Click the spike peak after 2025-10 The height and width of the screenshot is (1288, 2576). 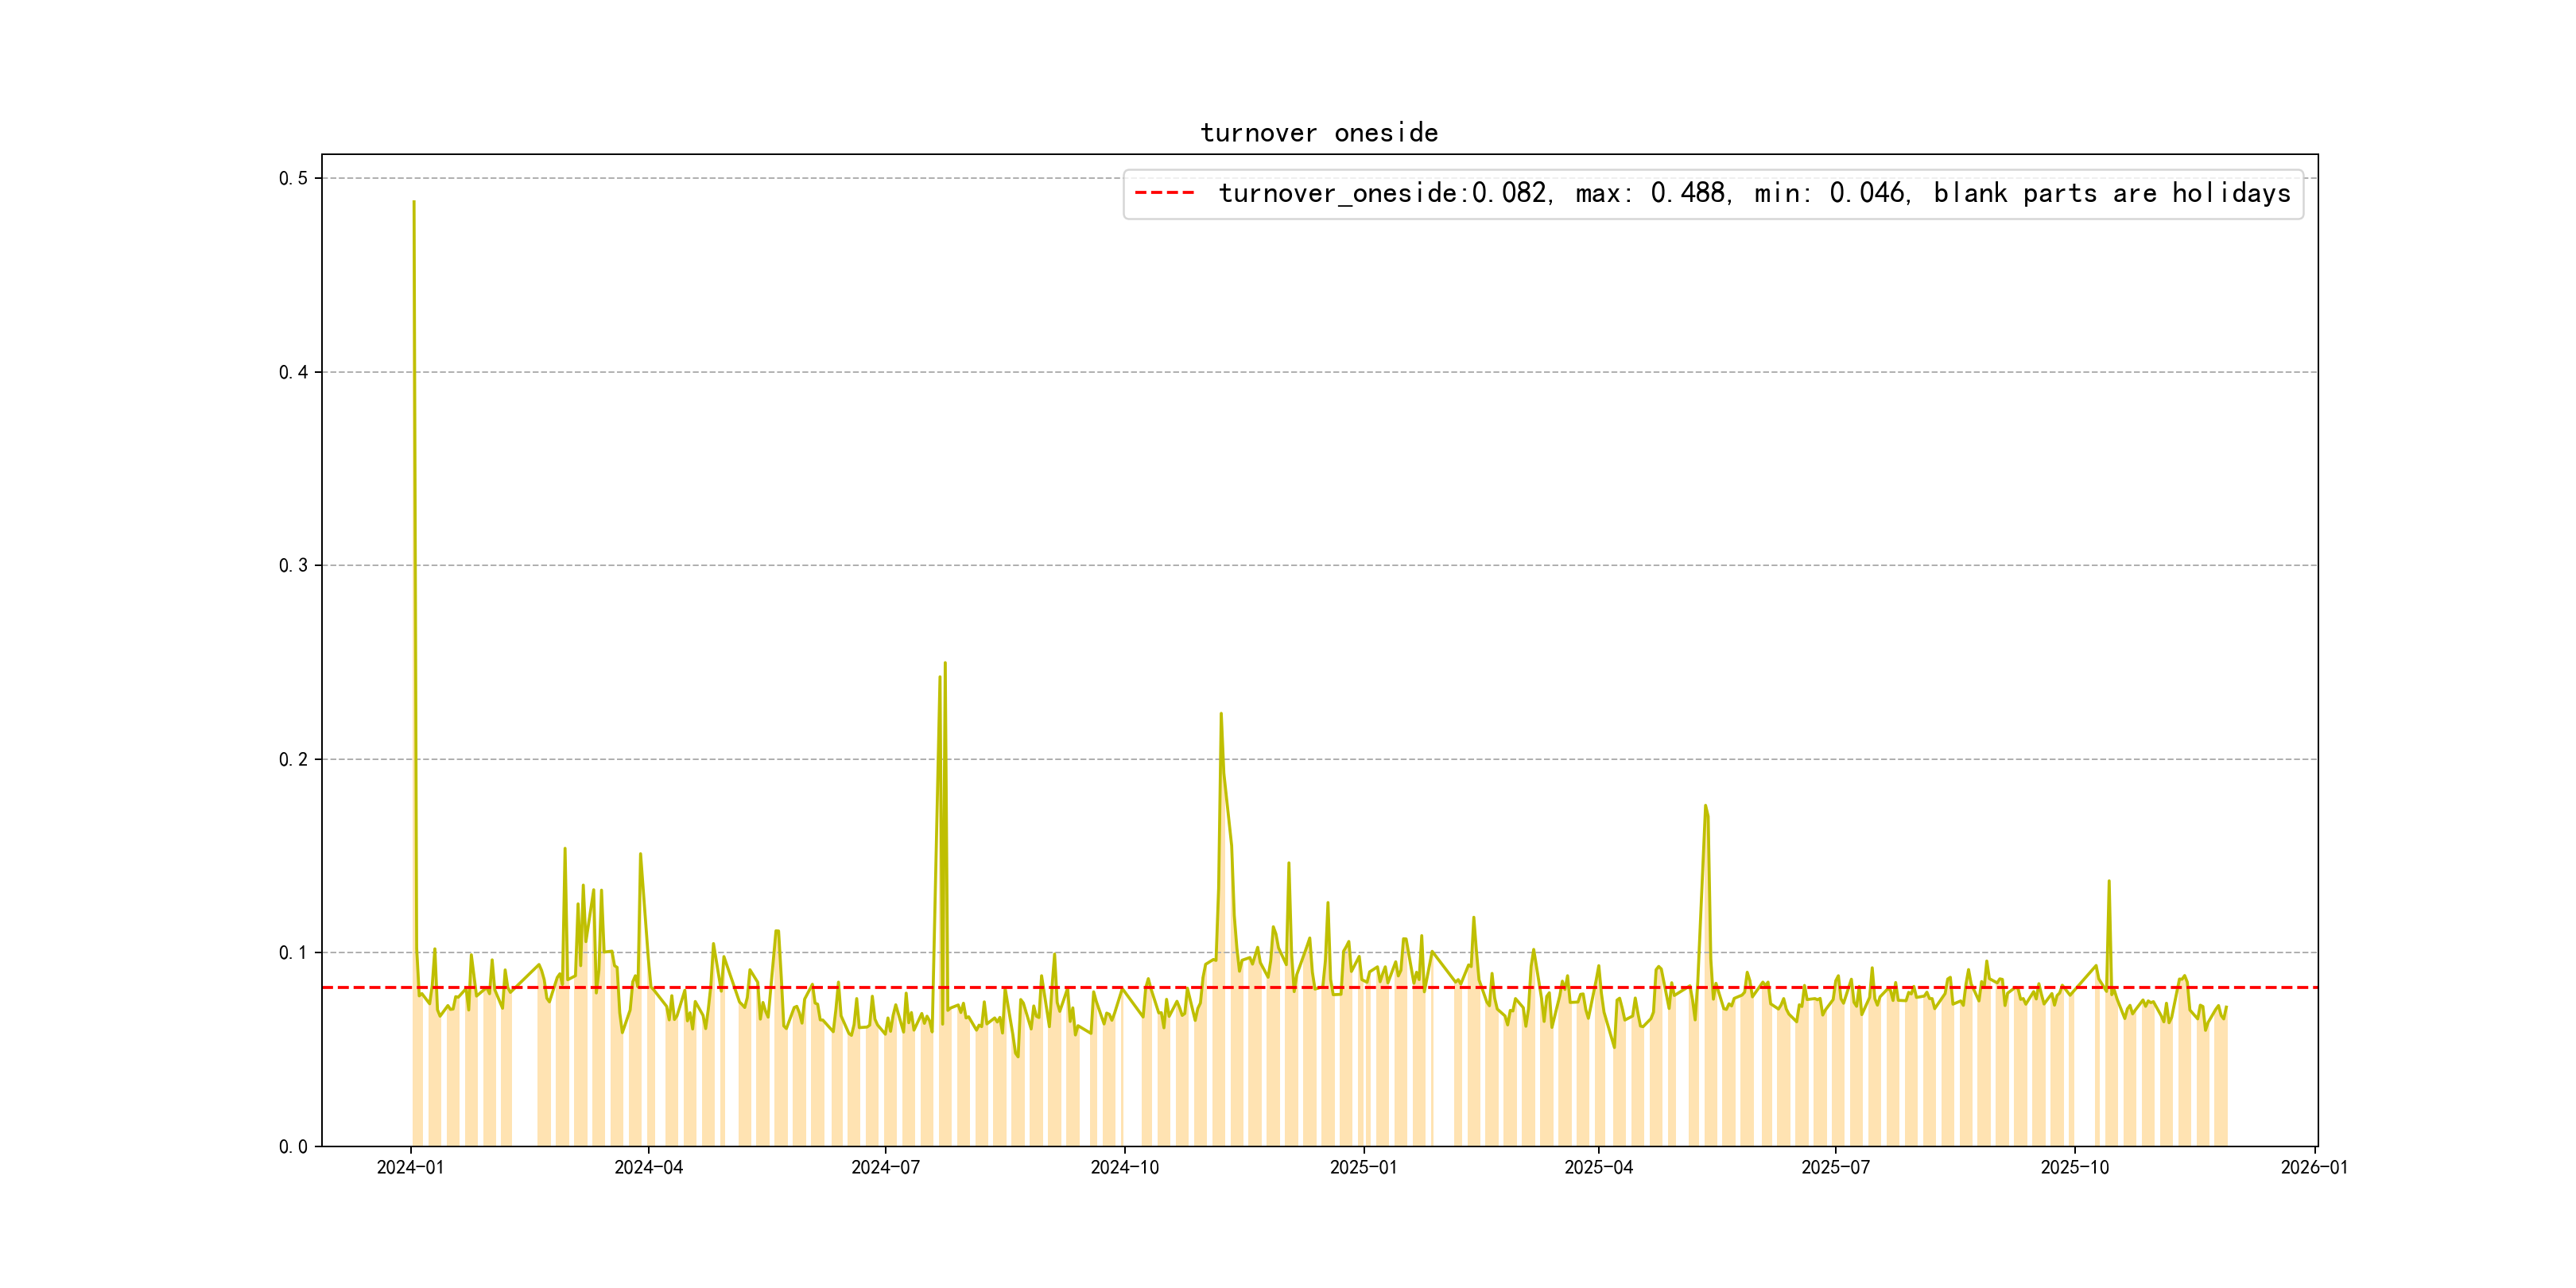(2109, 882)
